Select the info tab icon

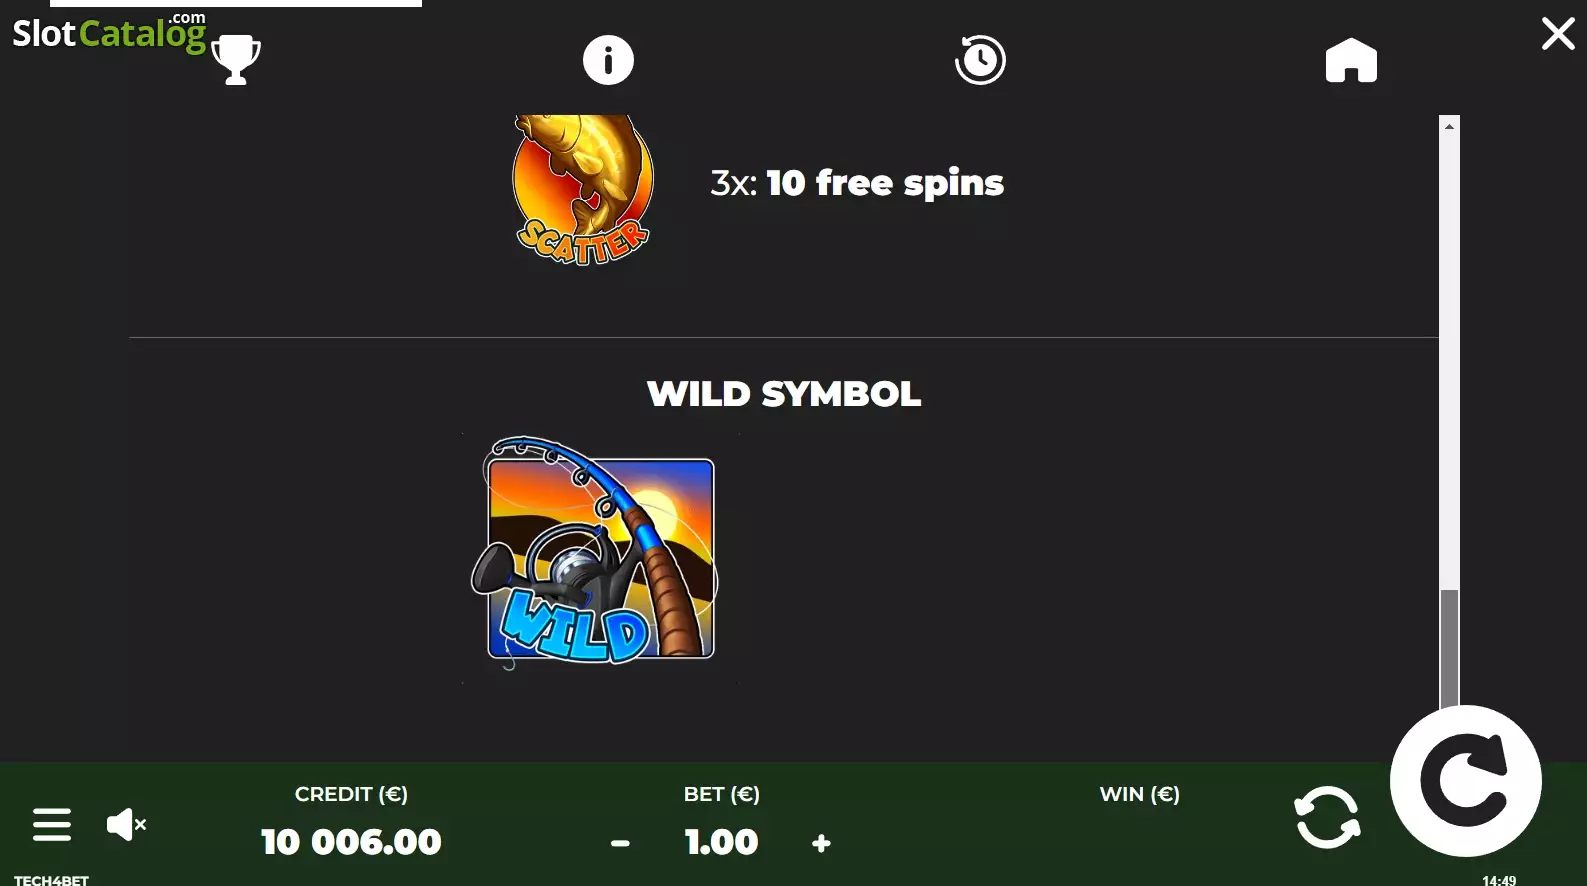[x=608, y=60]
